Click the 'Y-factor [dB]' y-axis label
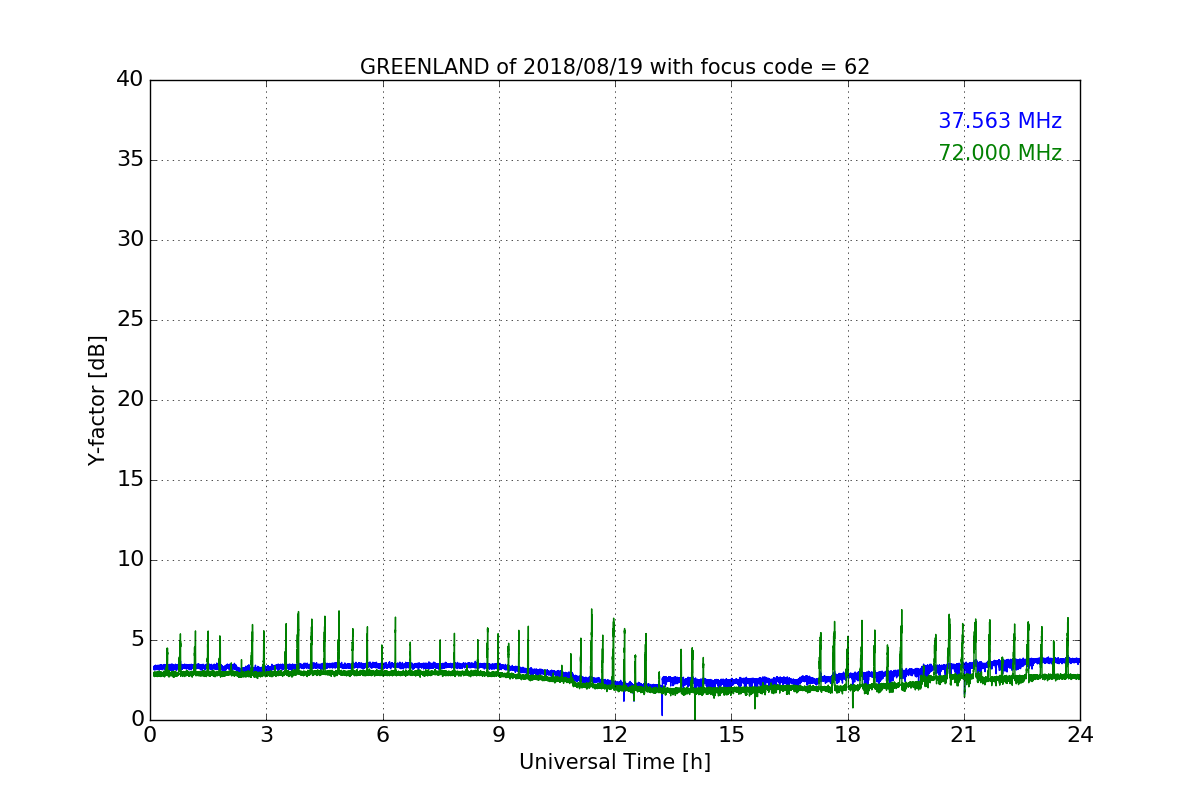This screenshot has height=800, width=1200. point(97,400)
